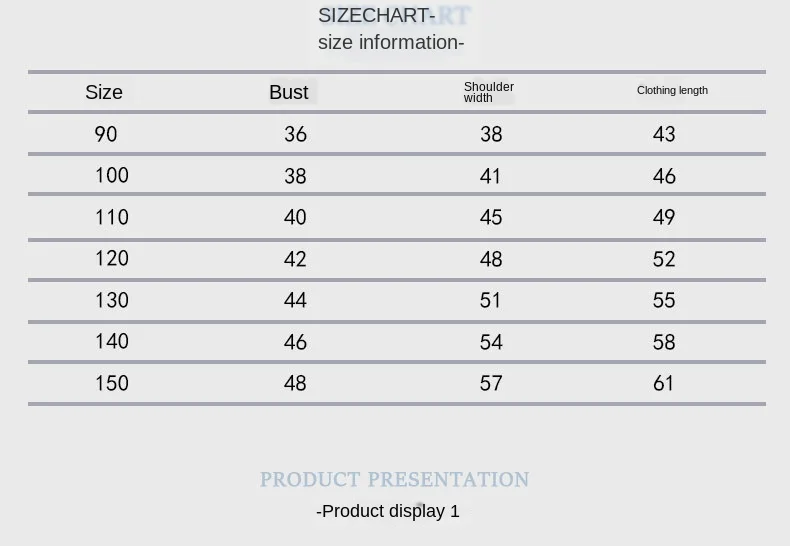Click the size 140 row label
This screenshot has height=546, width=790.
pos(112,342)
